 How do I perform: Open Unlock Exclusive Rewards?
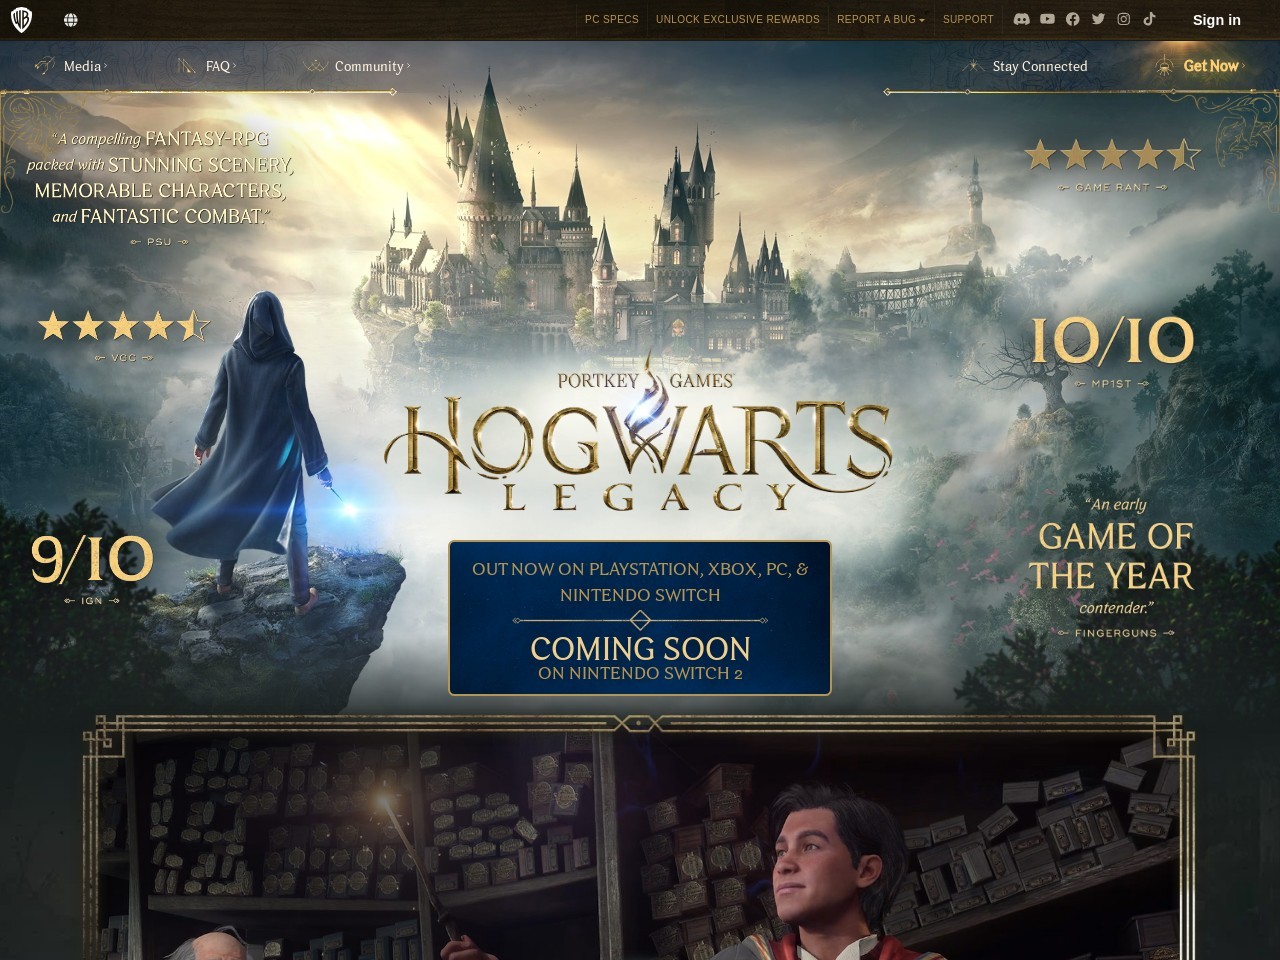point(737,19)
